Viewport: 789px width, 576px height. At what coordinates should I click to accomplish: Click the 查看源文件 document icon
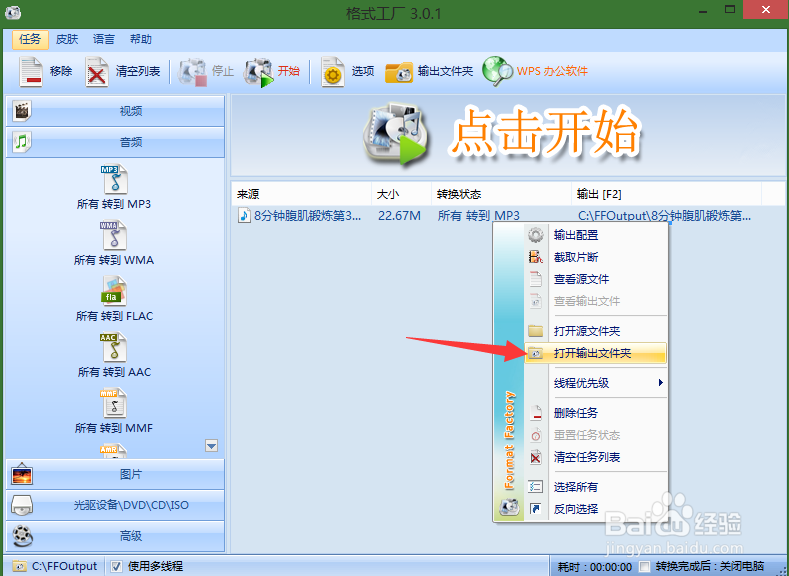point(535,279)
